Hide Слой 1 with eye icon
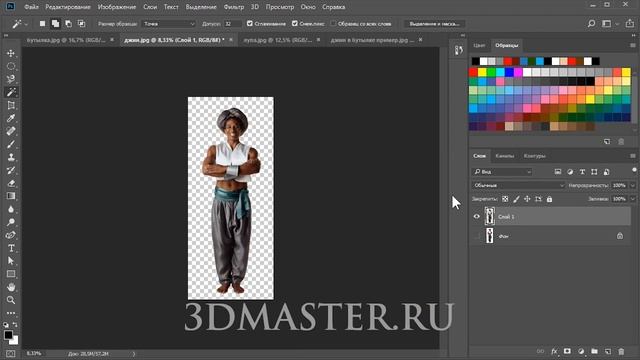Screen dimensions: 640x360 pos(476,216)
